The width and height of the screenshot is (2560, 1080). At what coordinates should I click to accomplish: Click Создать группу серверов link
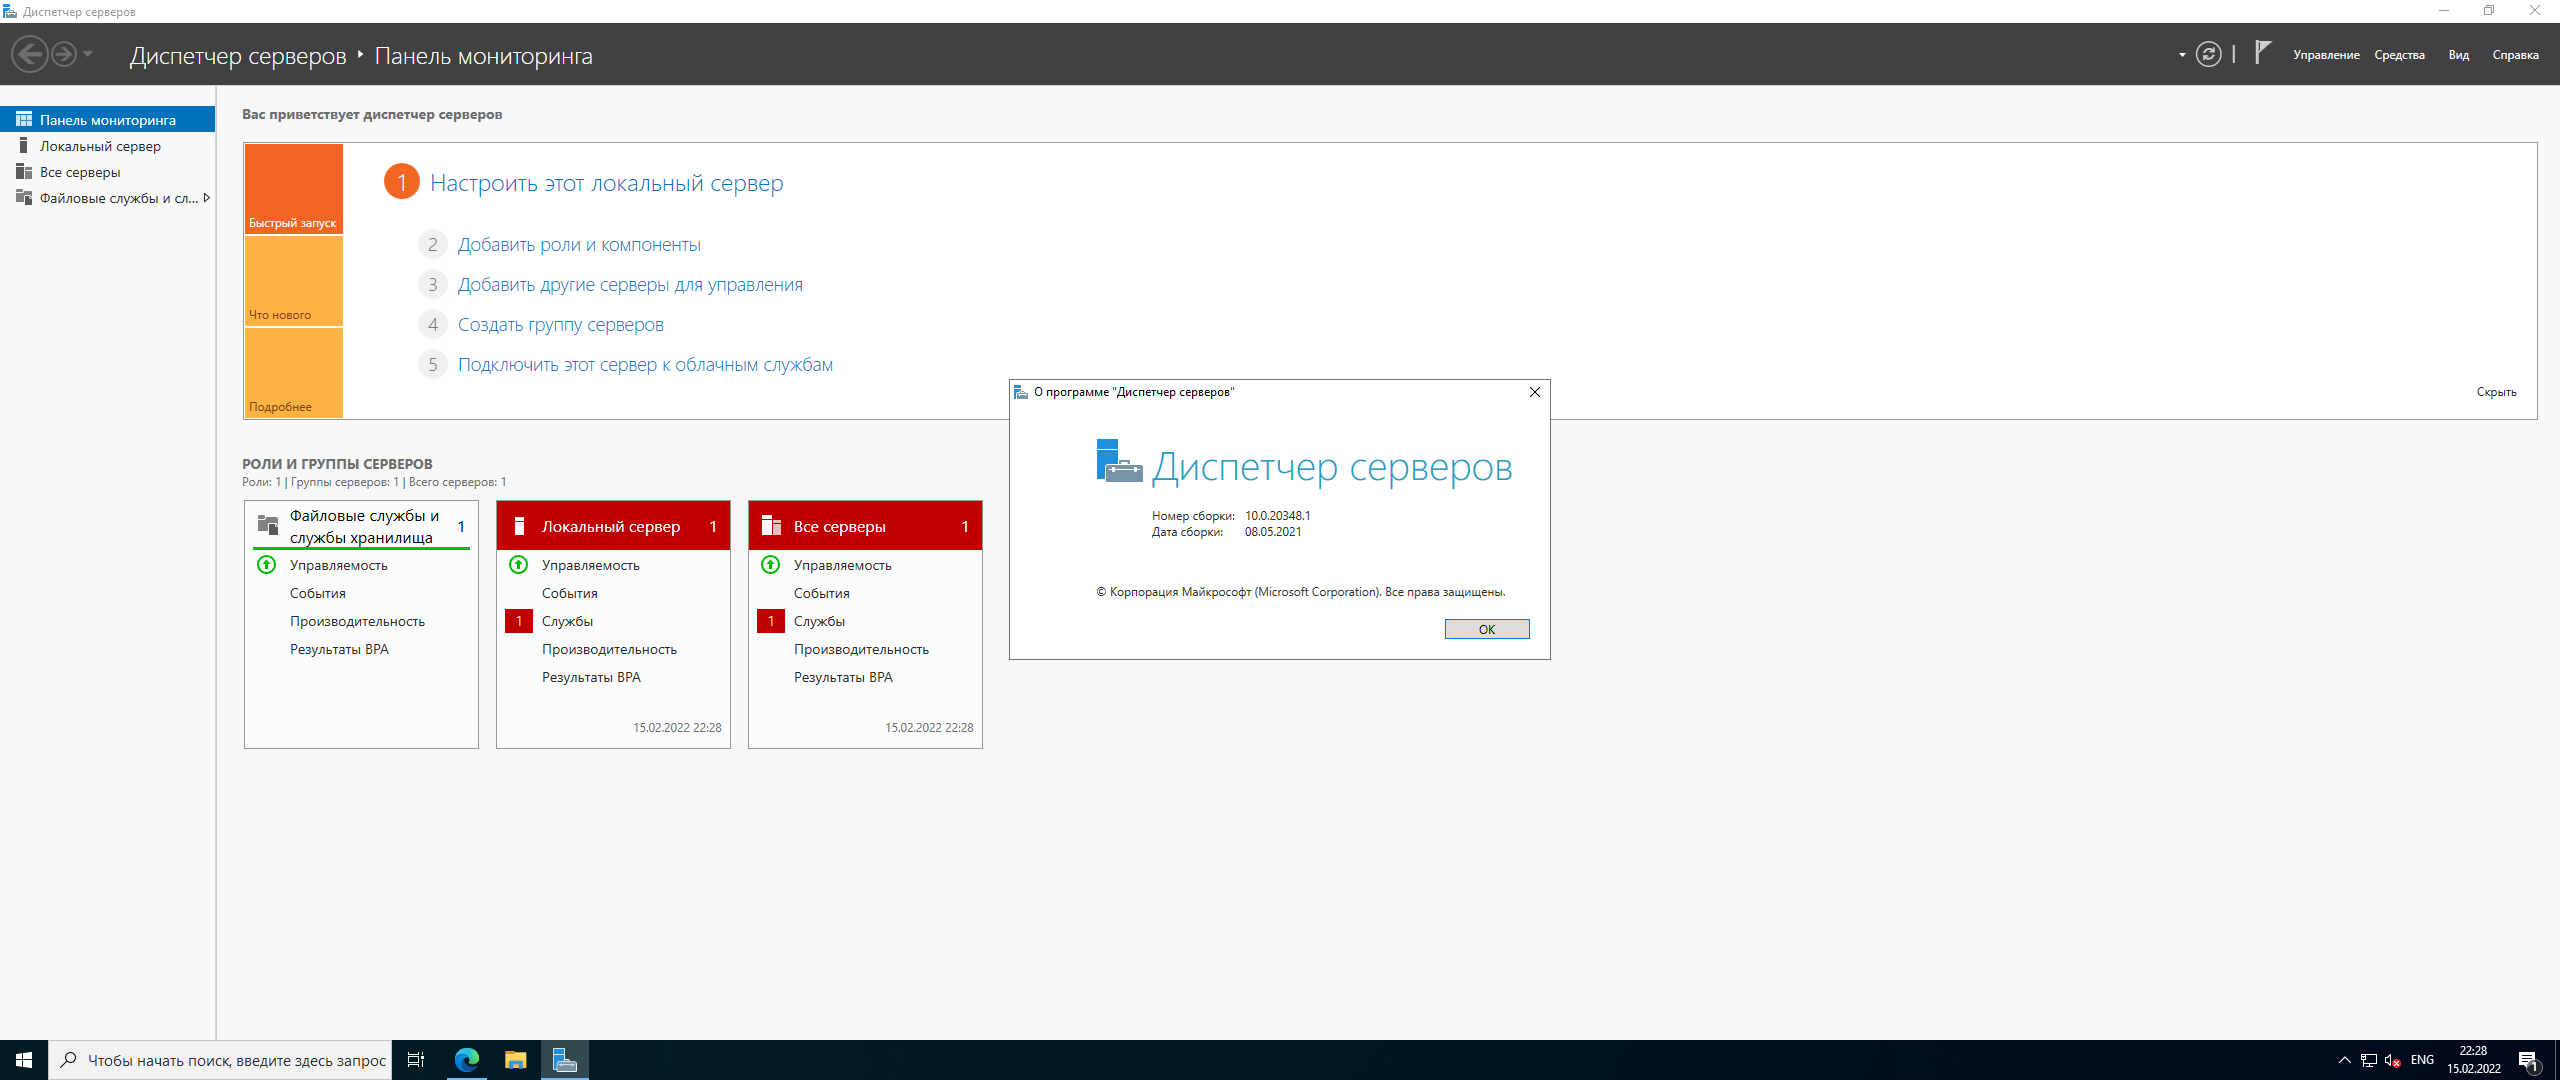pos(561,325)
